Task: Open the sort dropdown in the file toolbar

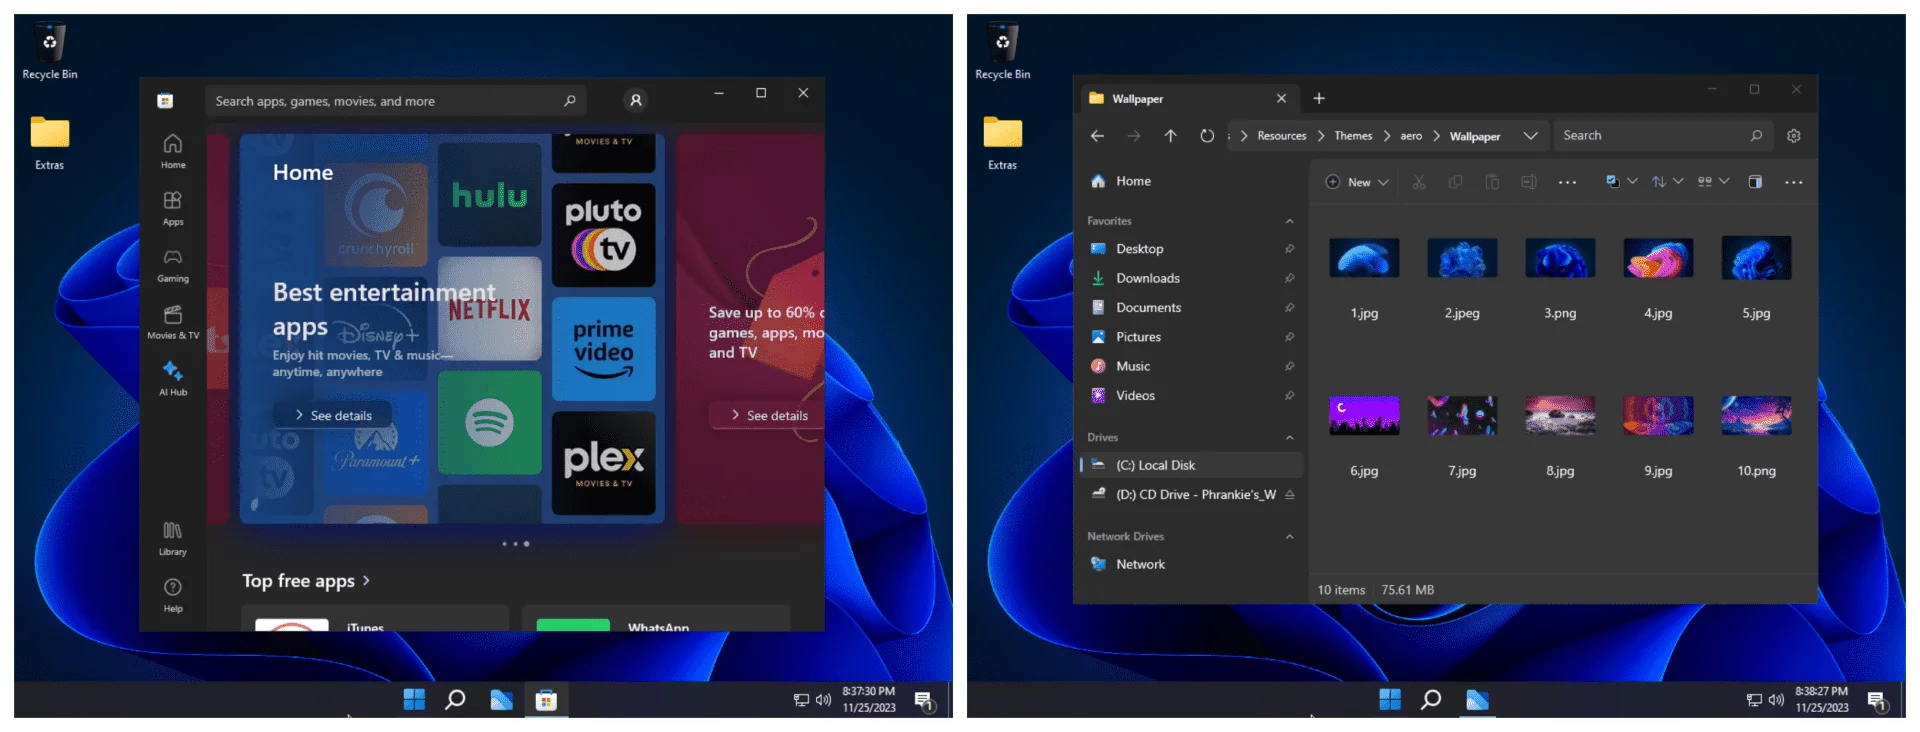Action: pos(1667,182)
